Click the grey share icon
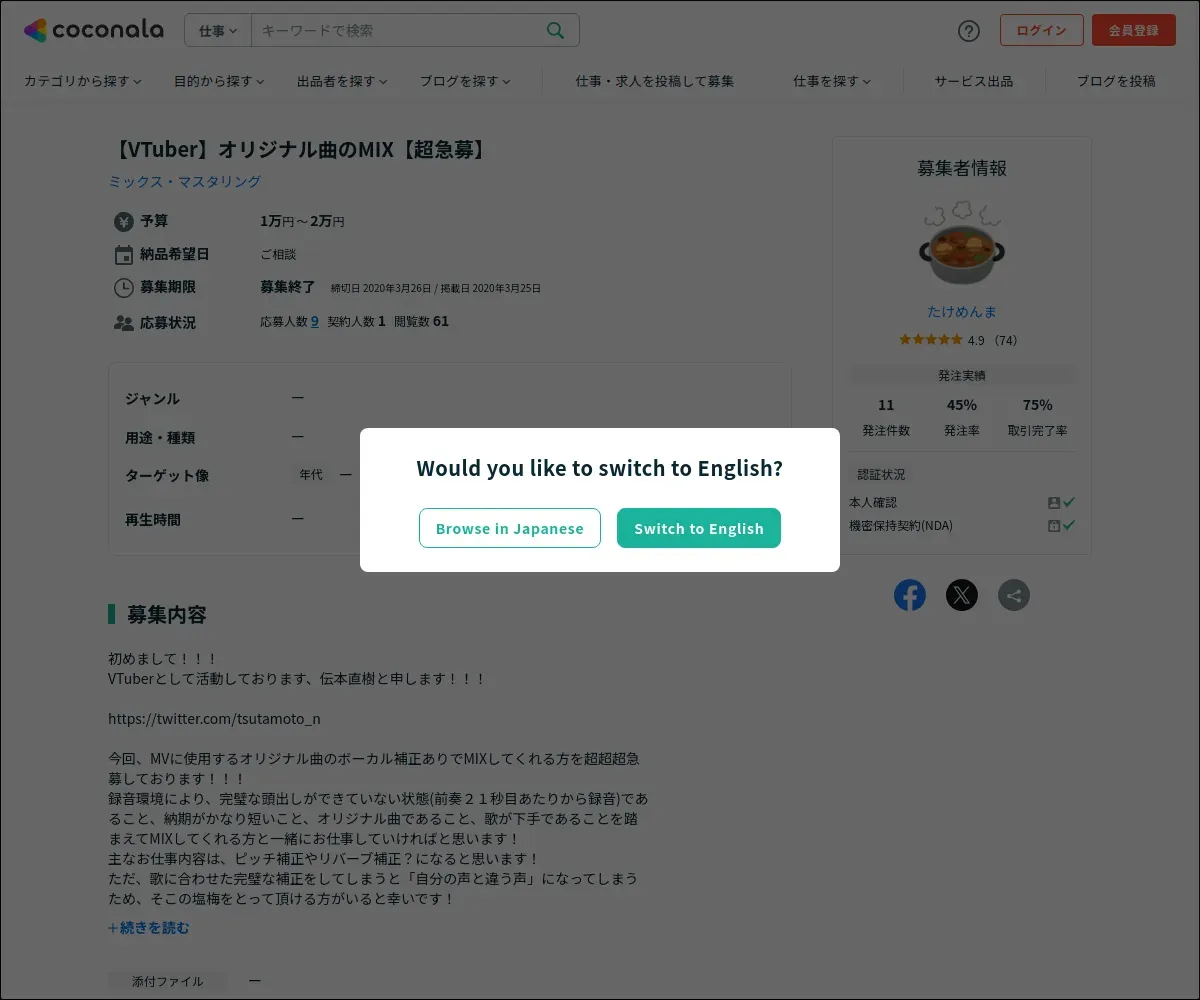 pyautogui.click(x=1014, y=595)
